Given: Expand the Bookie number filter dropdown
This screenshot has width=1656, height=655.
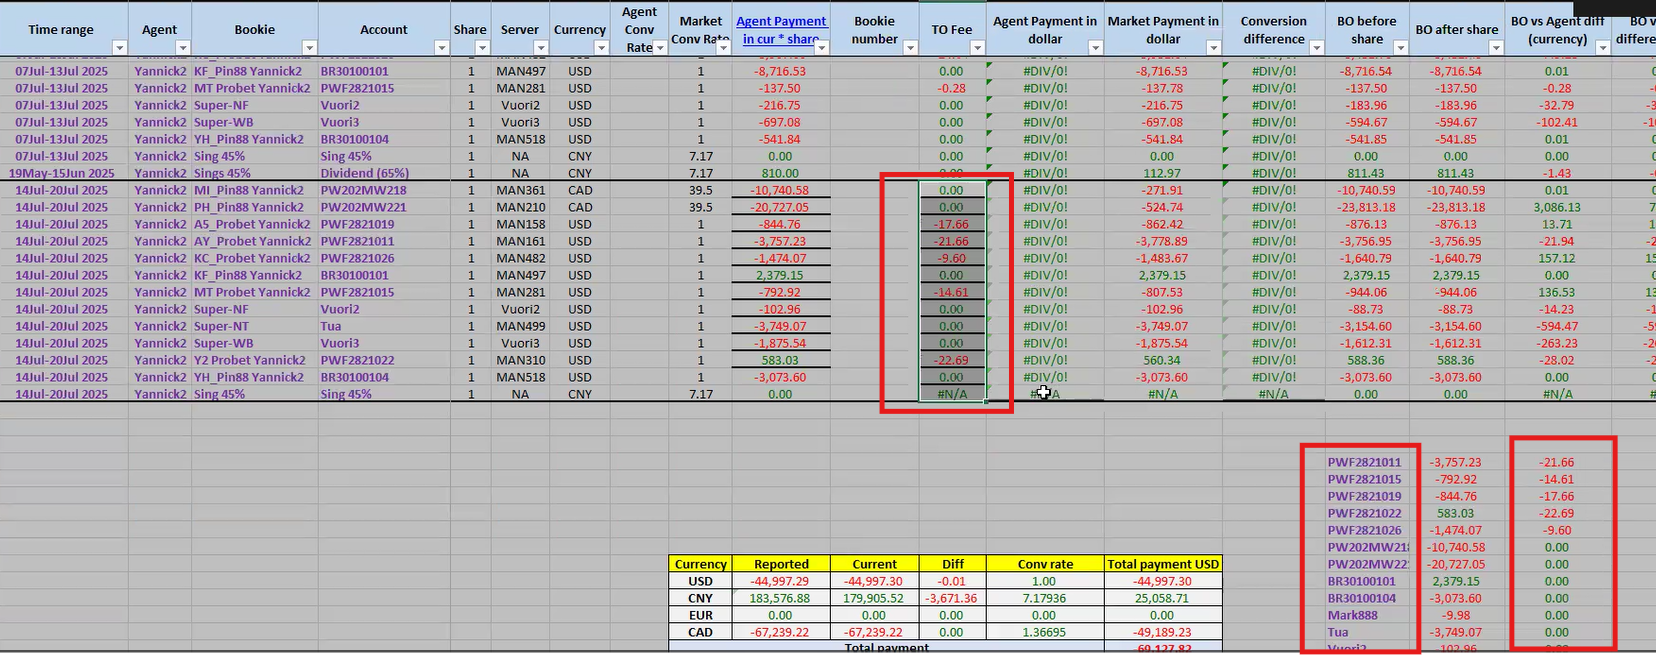Looking at the screenshot, I should point(910,48).
